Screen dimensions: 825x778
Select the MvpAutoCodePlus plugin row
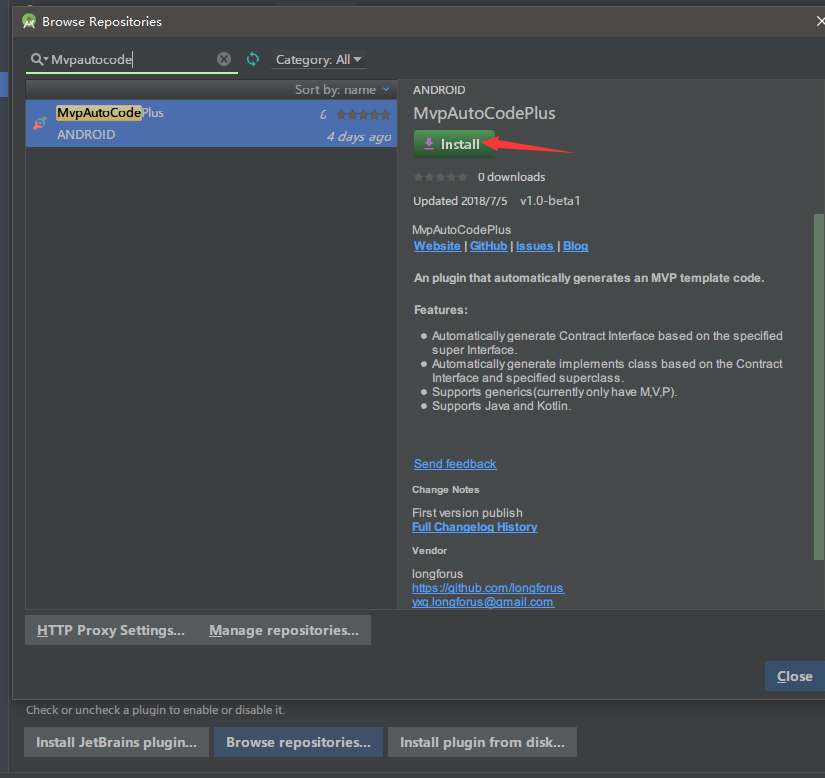click(x=211, y=124)
